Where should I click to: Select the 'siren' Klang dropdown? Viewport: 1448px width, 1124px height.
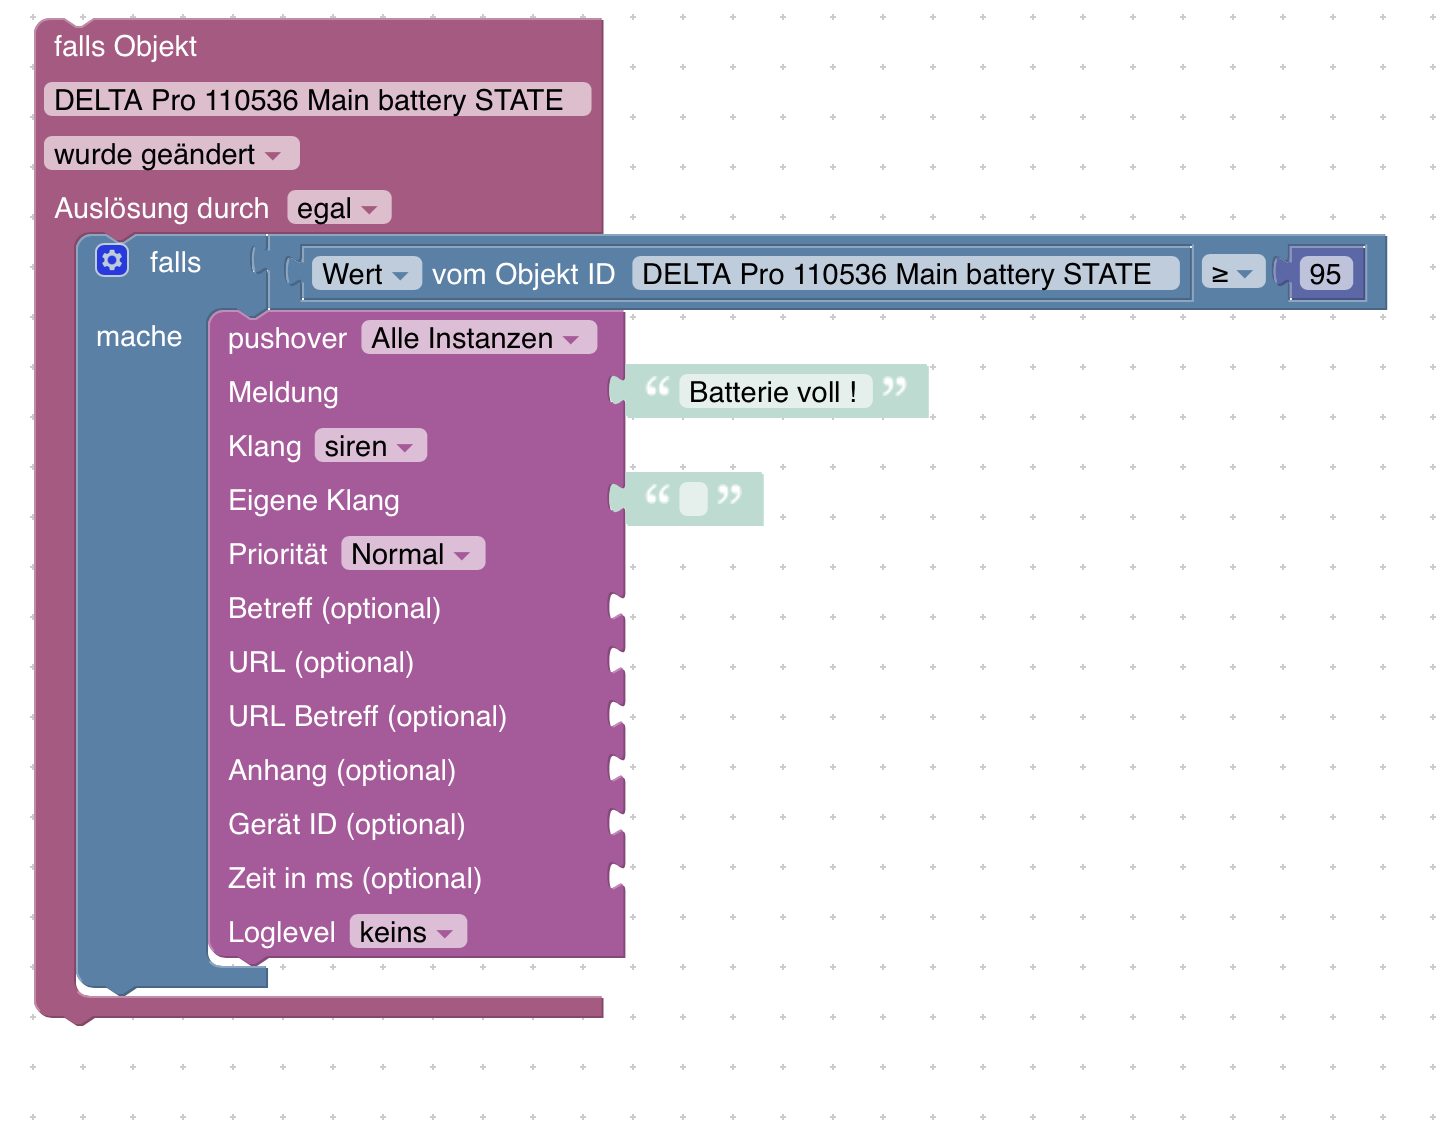tap(370, 446)
